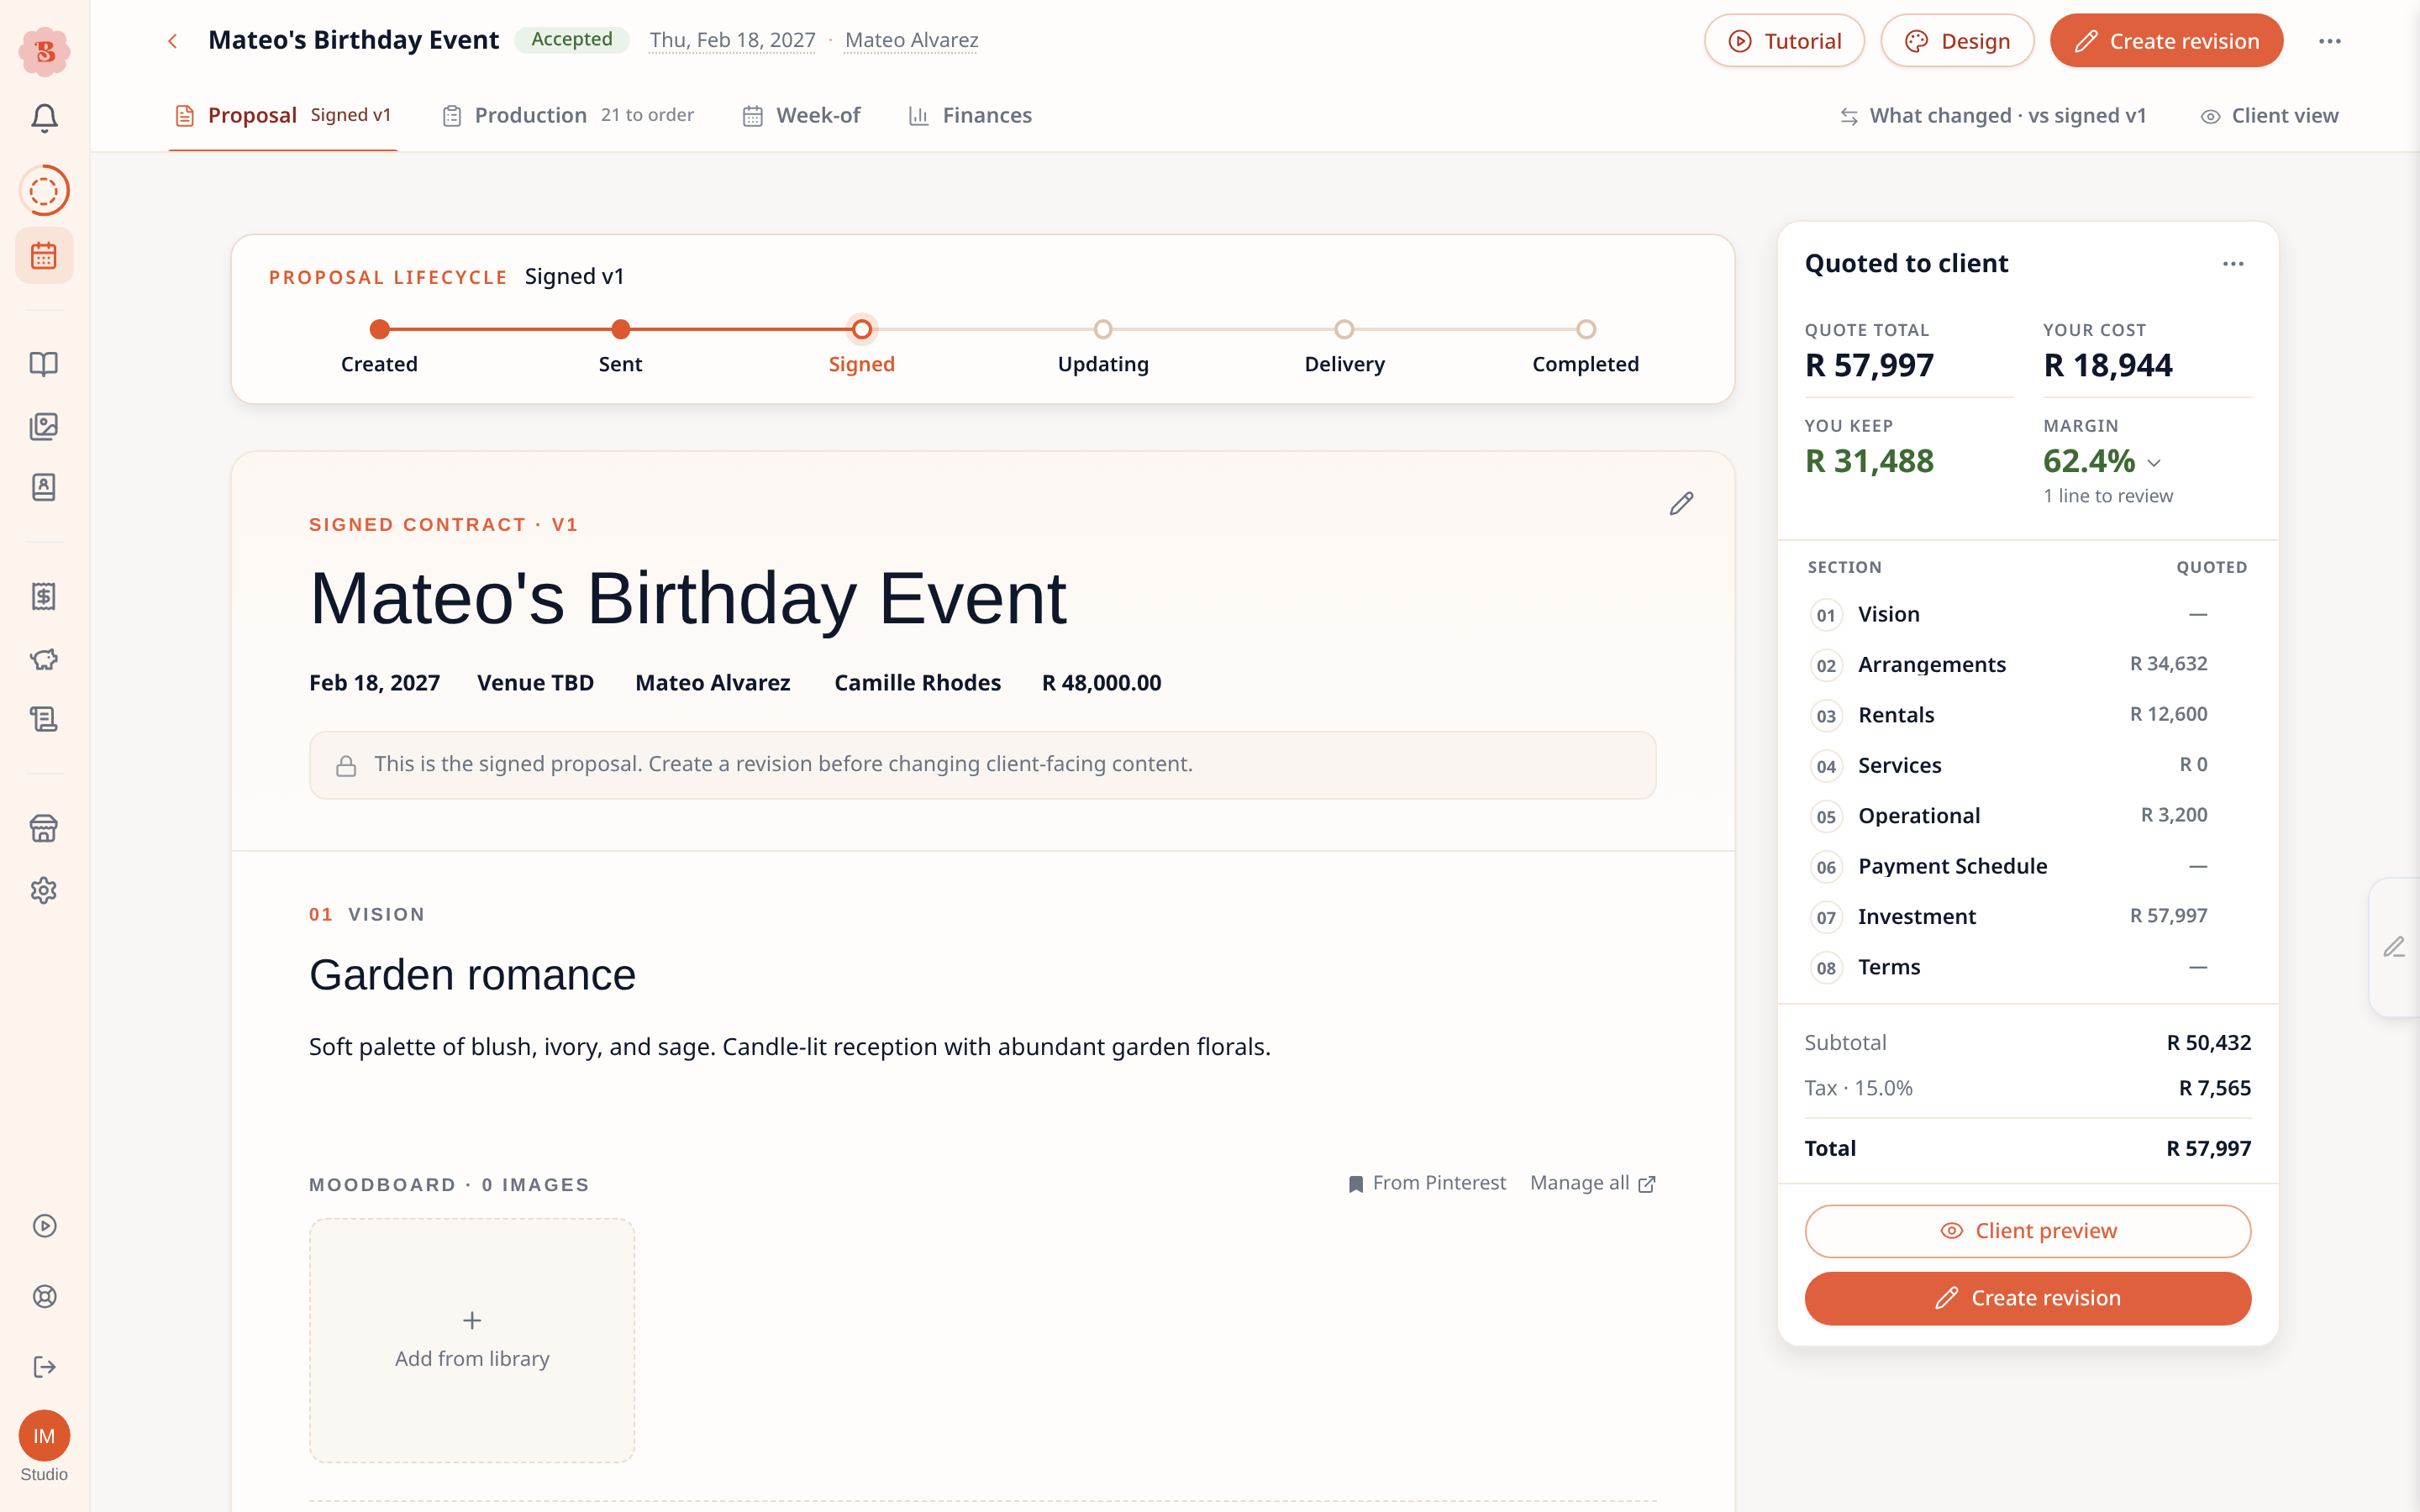Screen dimensions: 2420x1512
Task: Select the Arrangements section row
Action: (2027, 665)
